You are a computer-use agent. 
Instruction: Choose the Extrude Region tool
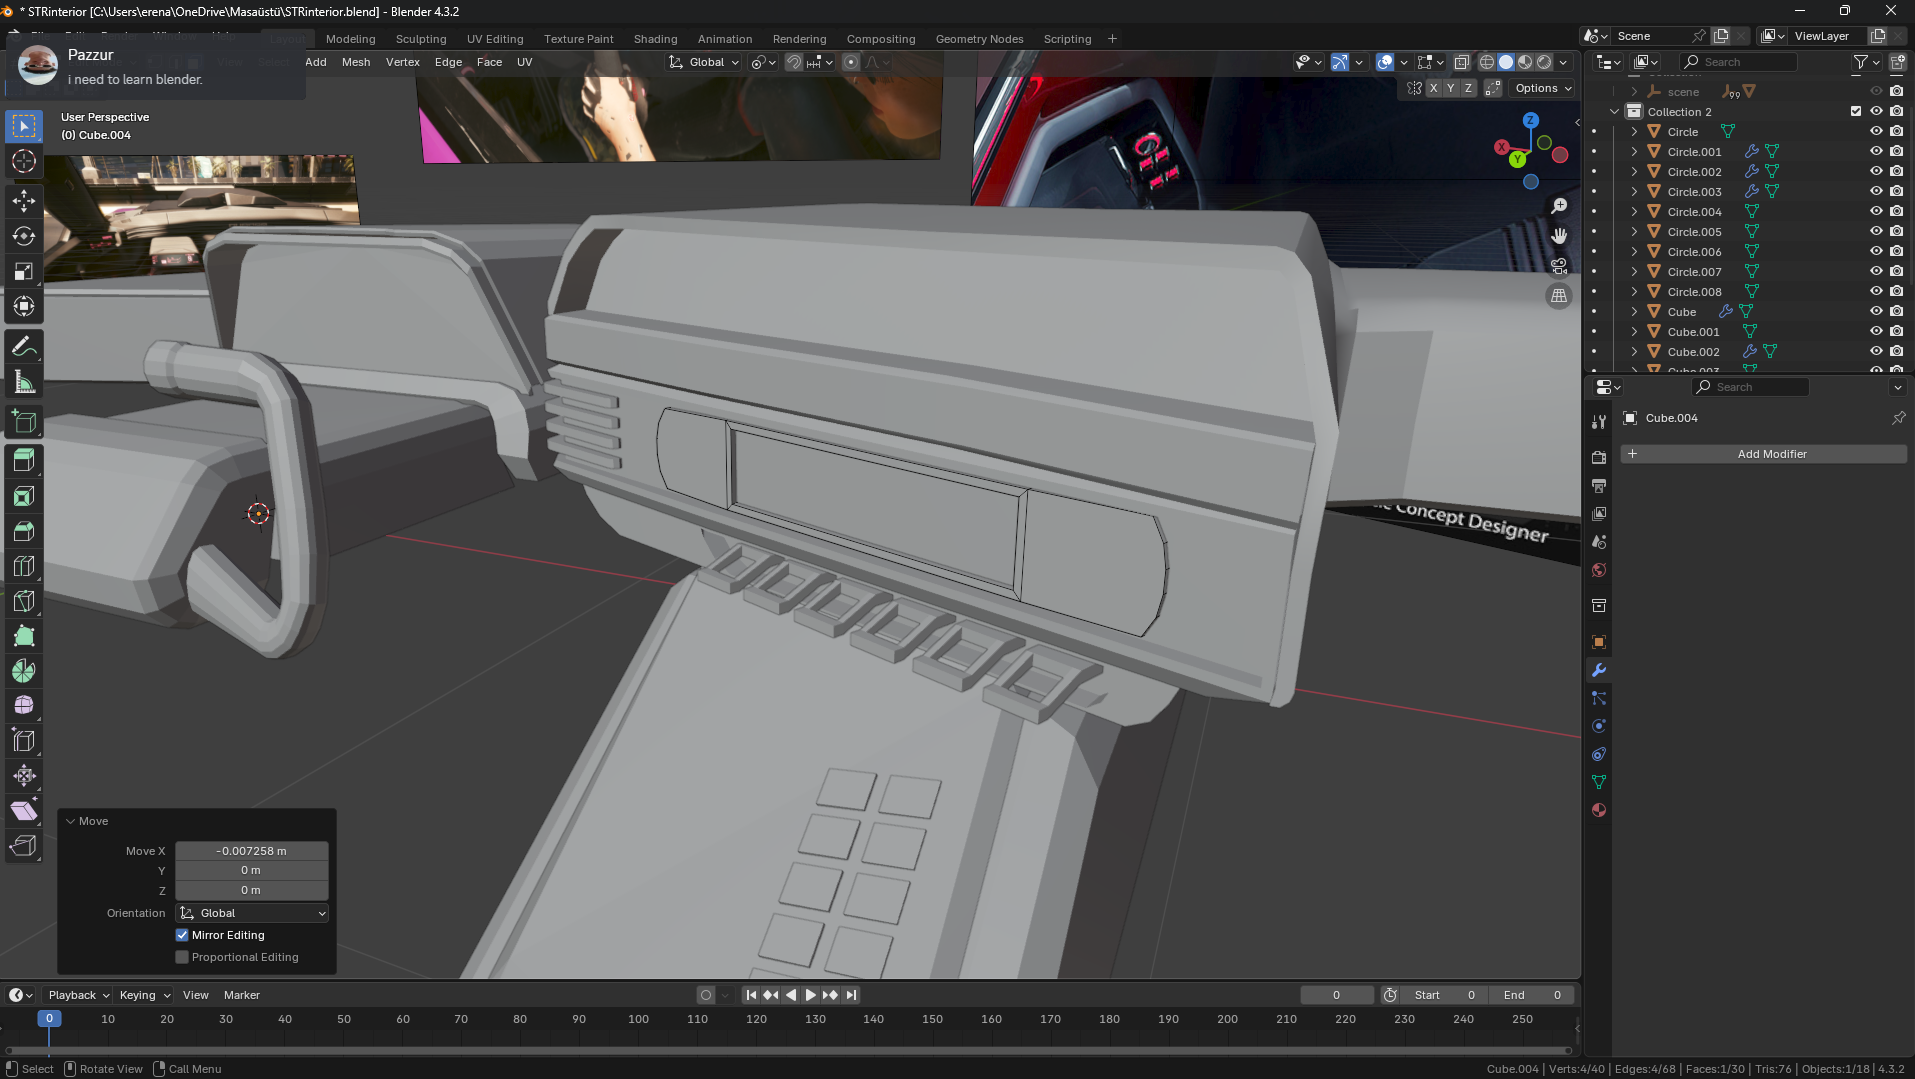[x=24, y=460]
